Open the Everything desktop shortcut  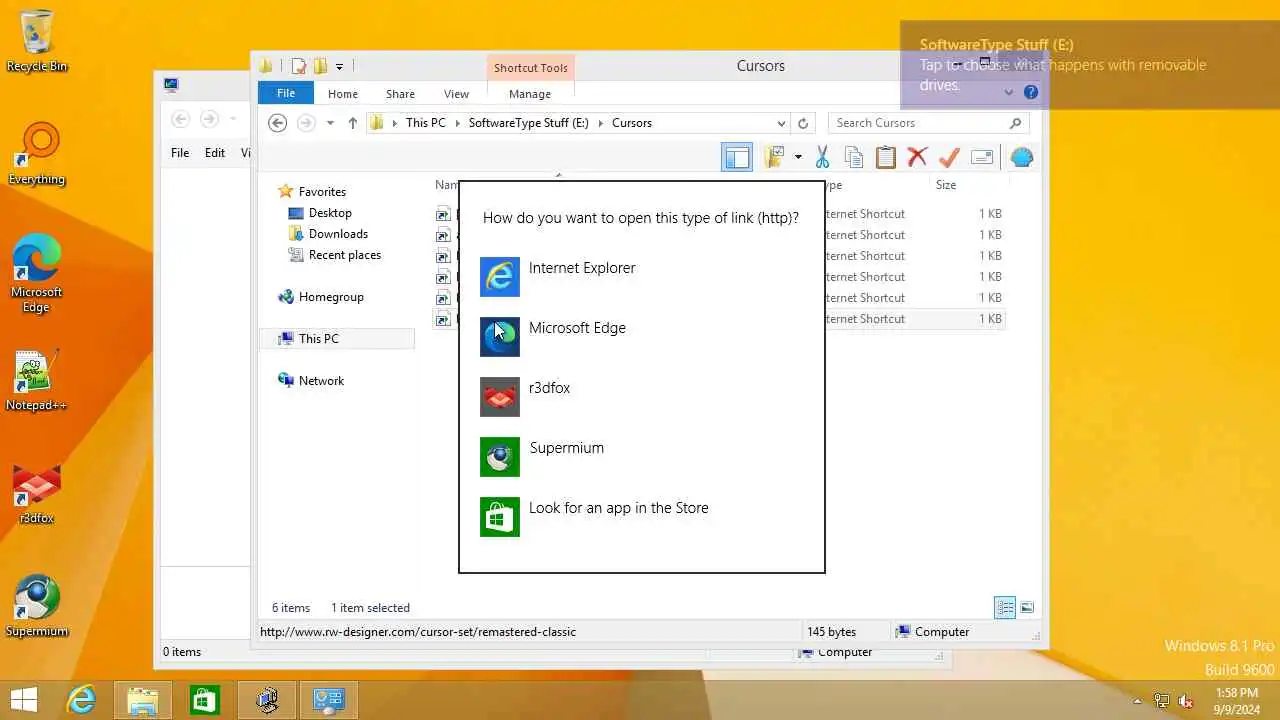pos(37,154)
